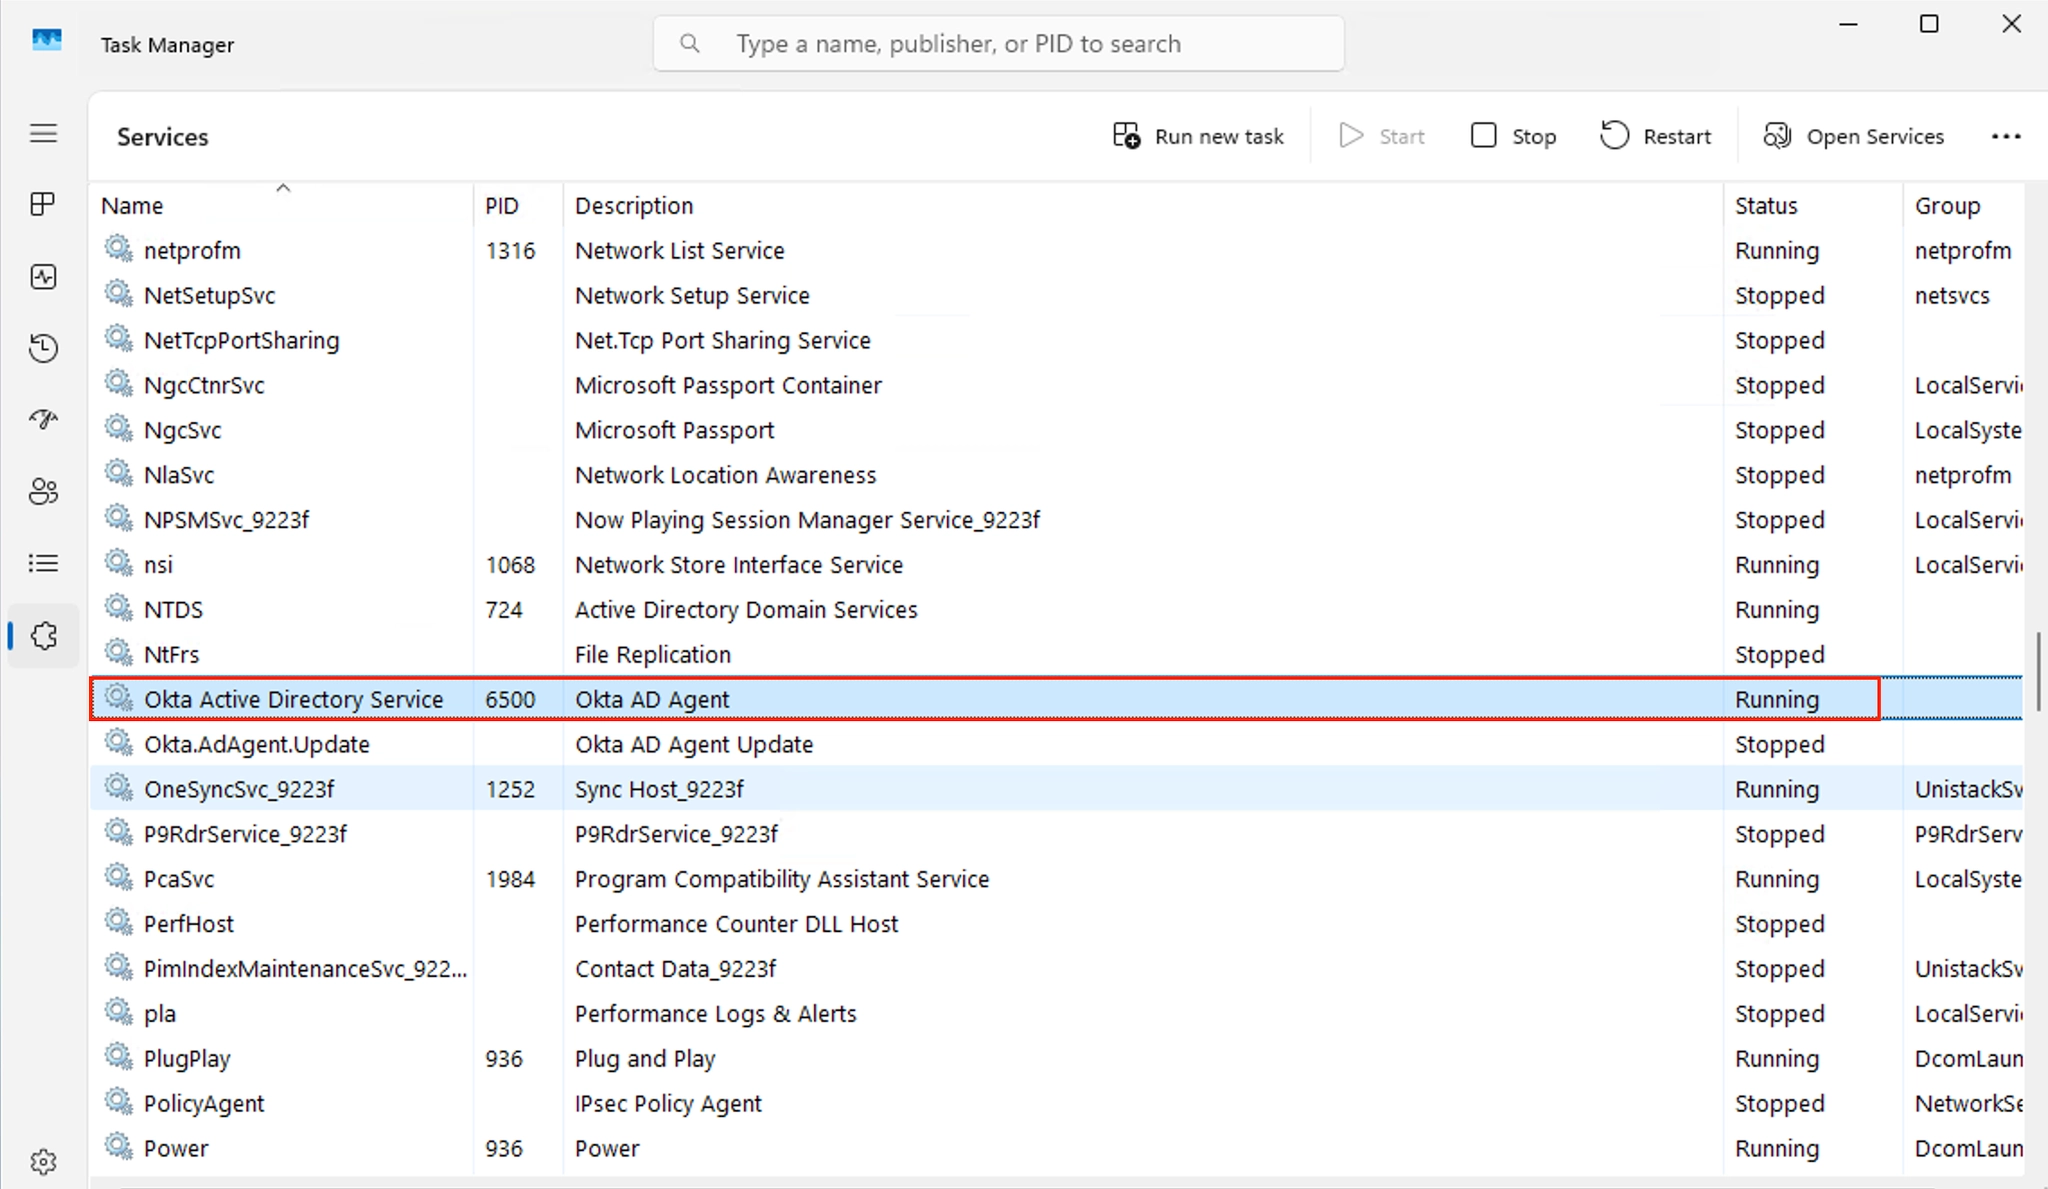
Task: Click the gear icon beside PcaSvc
Action: coord(119,877)
